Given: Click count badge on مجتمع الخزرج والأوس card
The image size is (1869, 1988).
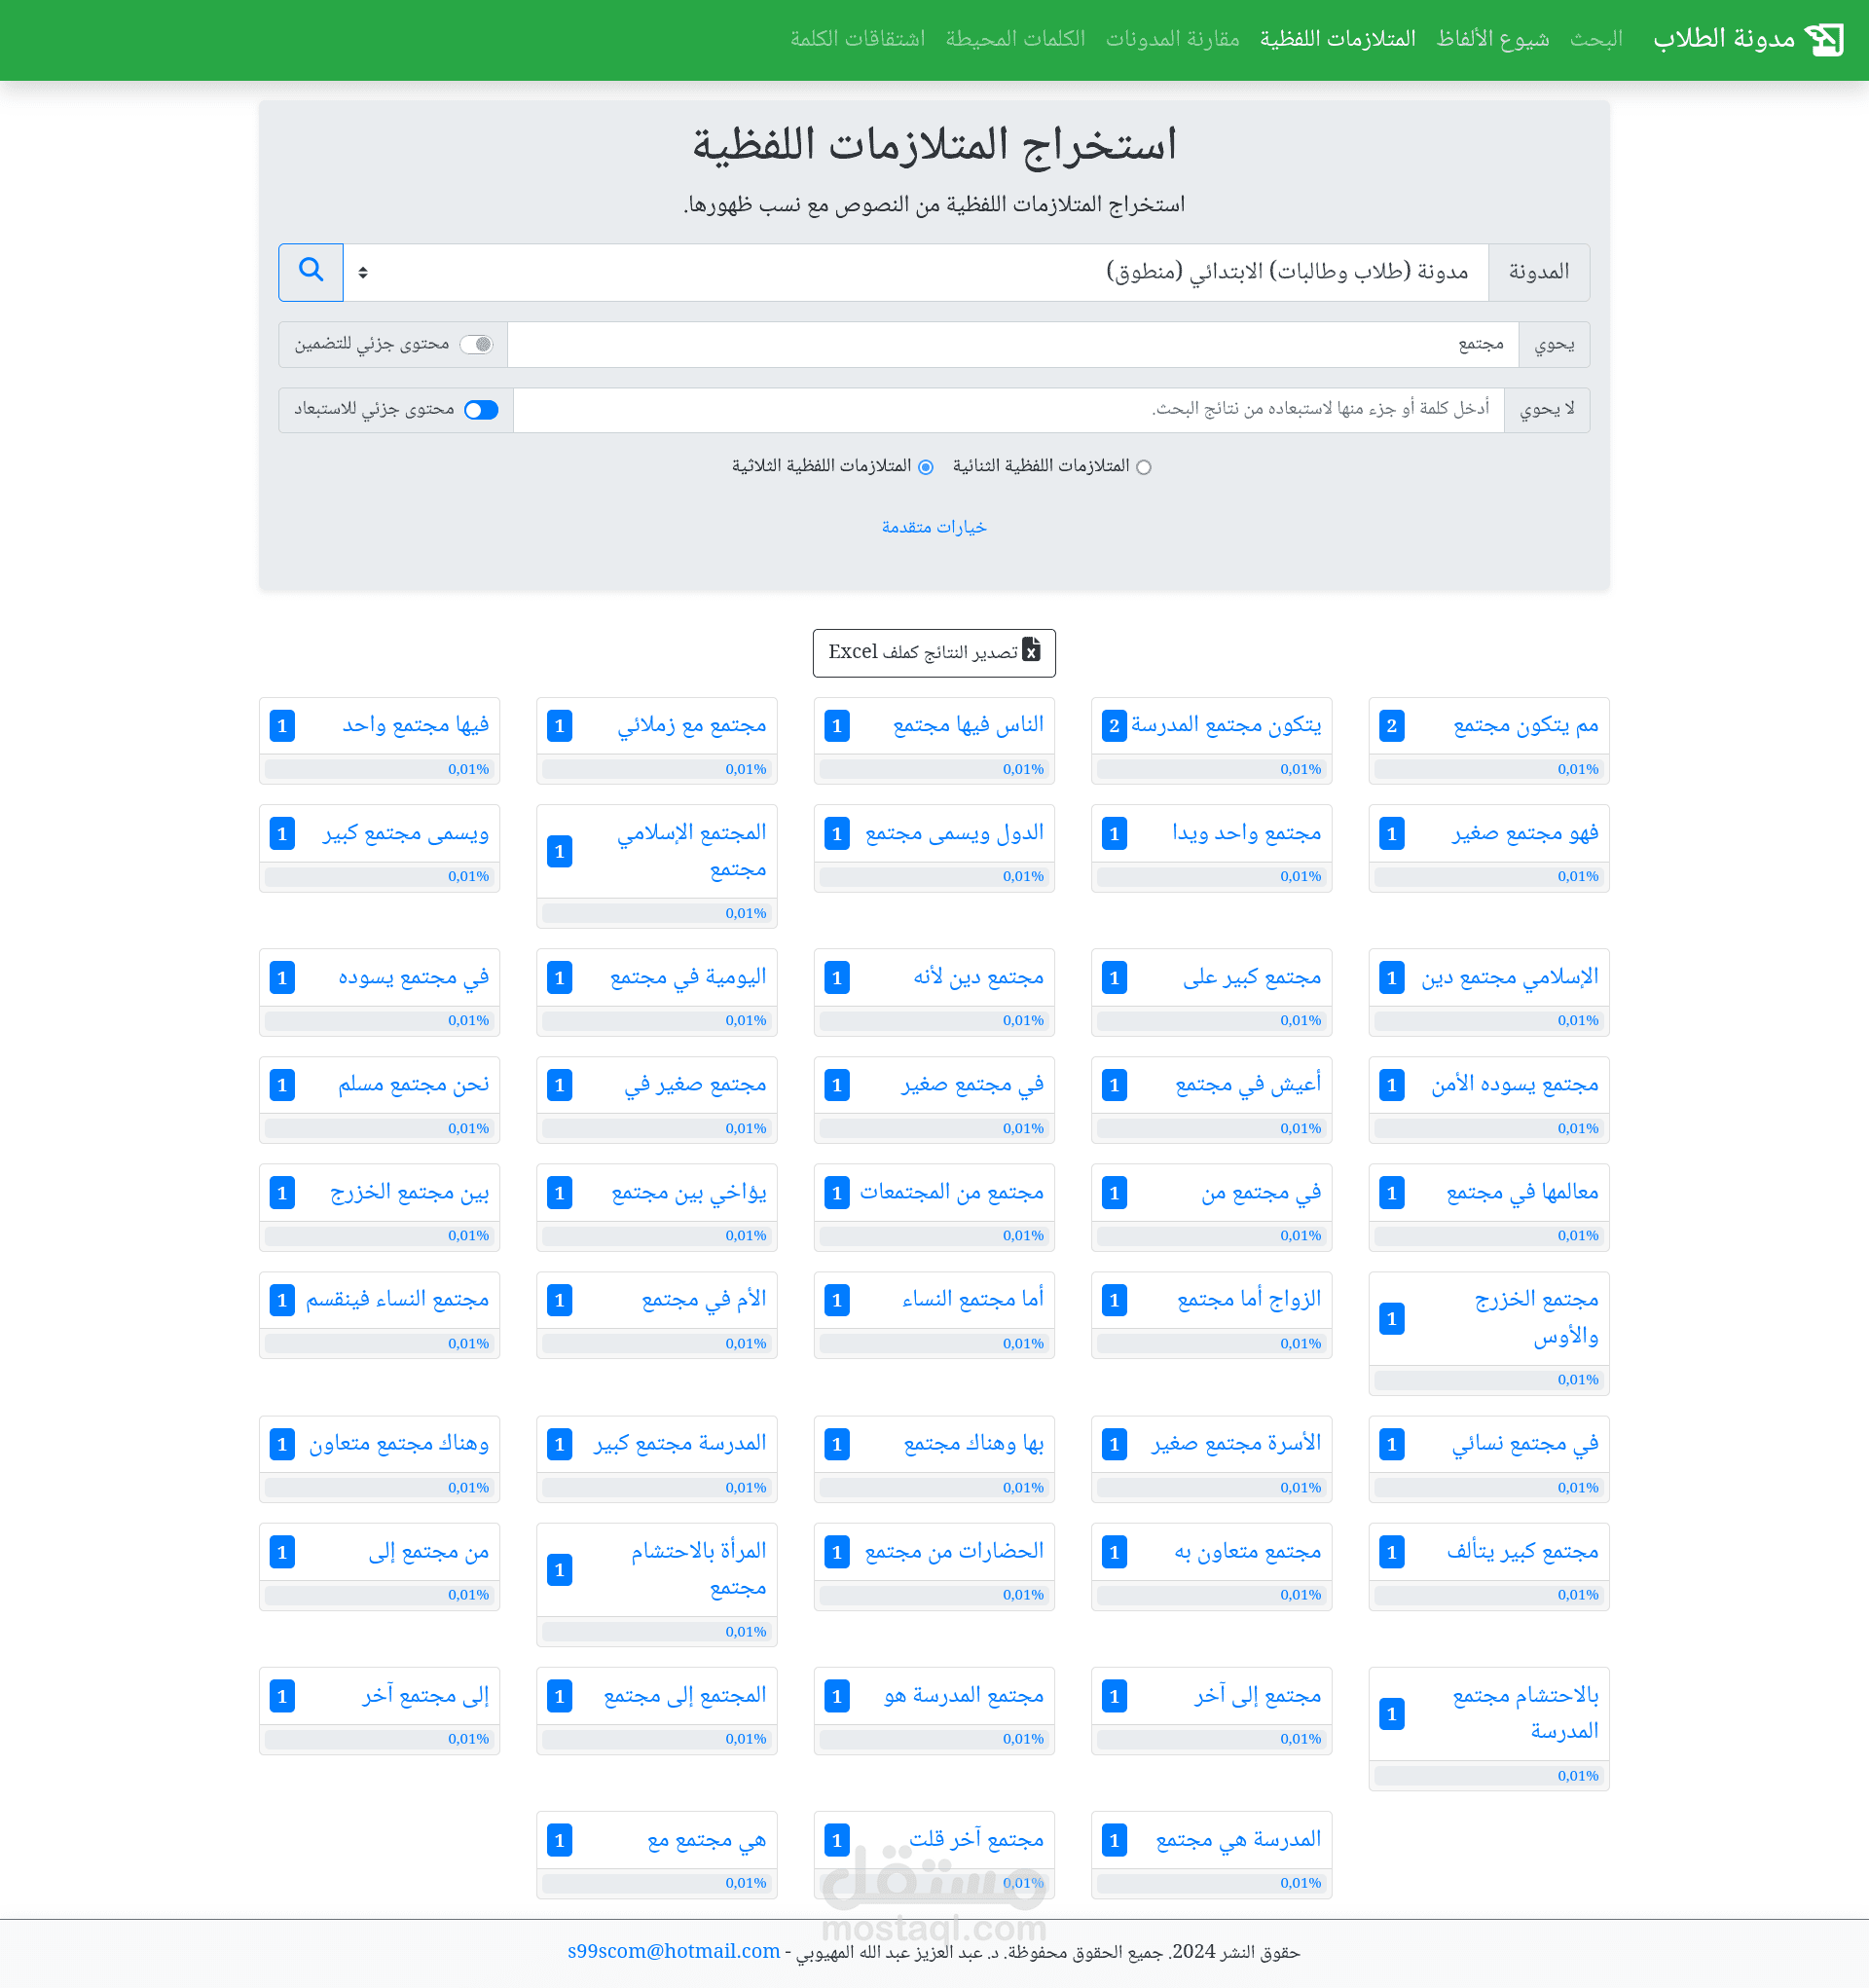Looking at the screenshot, I should 1391,1318.
